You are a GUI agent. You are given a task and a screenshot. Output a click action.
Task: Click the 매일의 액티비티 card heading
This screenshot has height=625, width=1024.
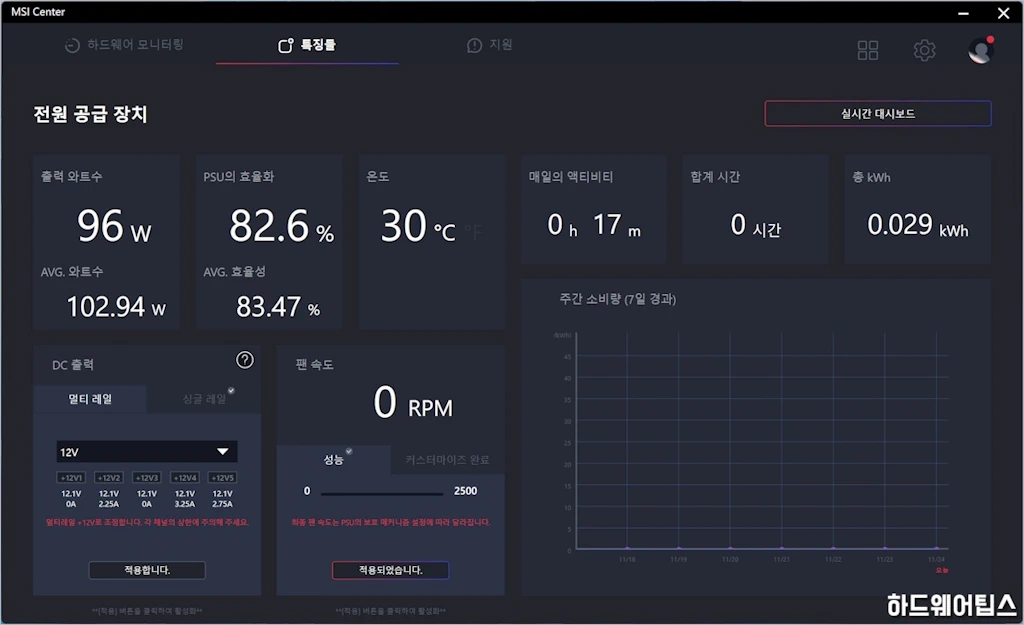[571, 177]
